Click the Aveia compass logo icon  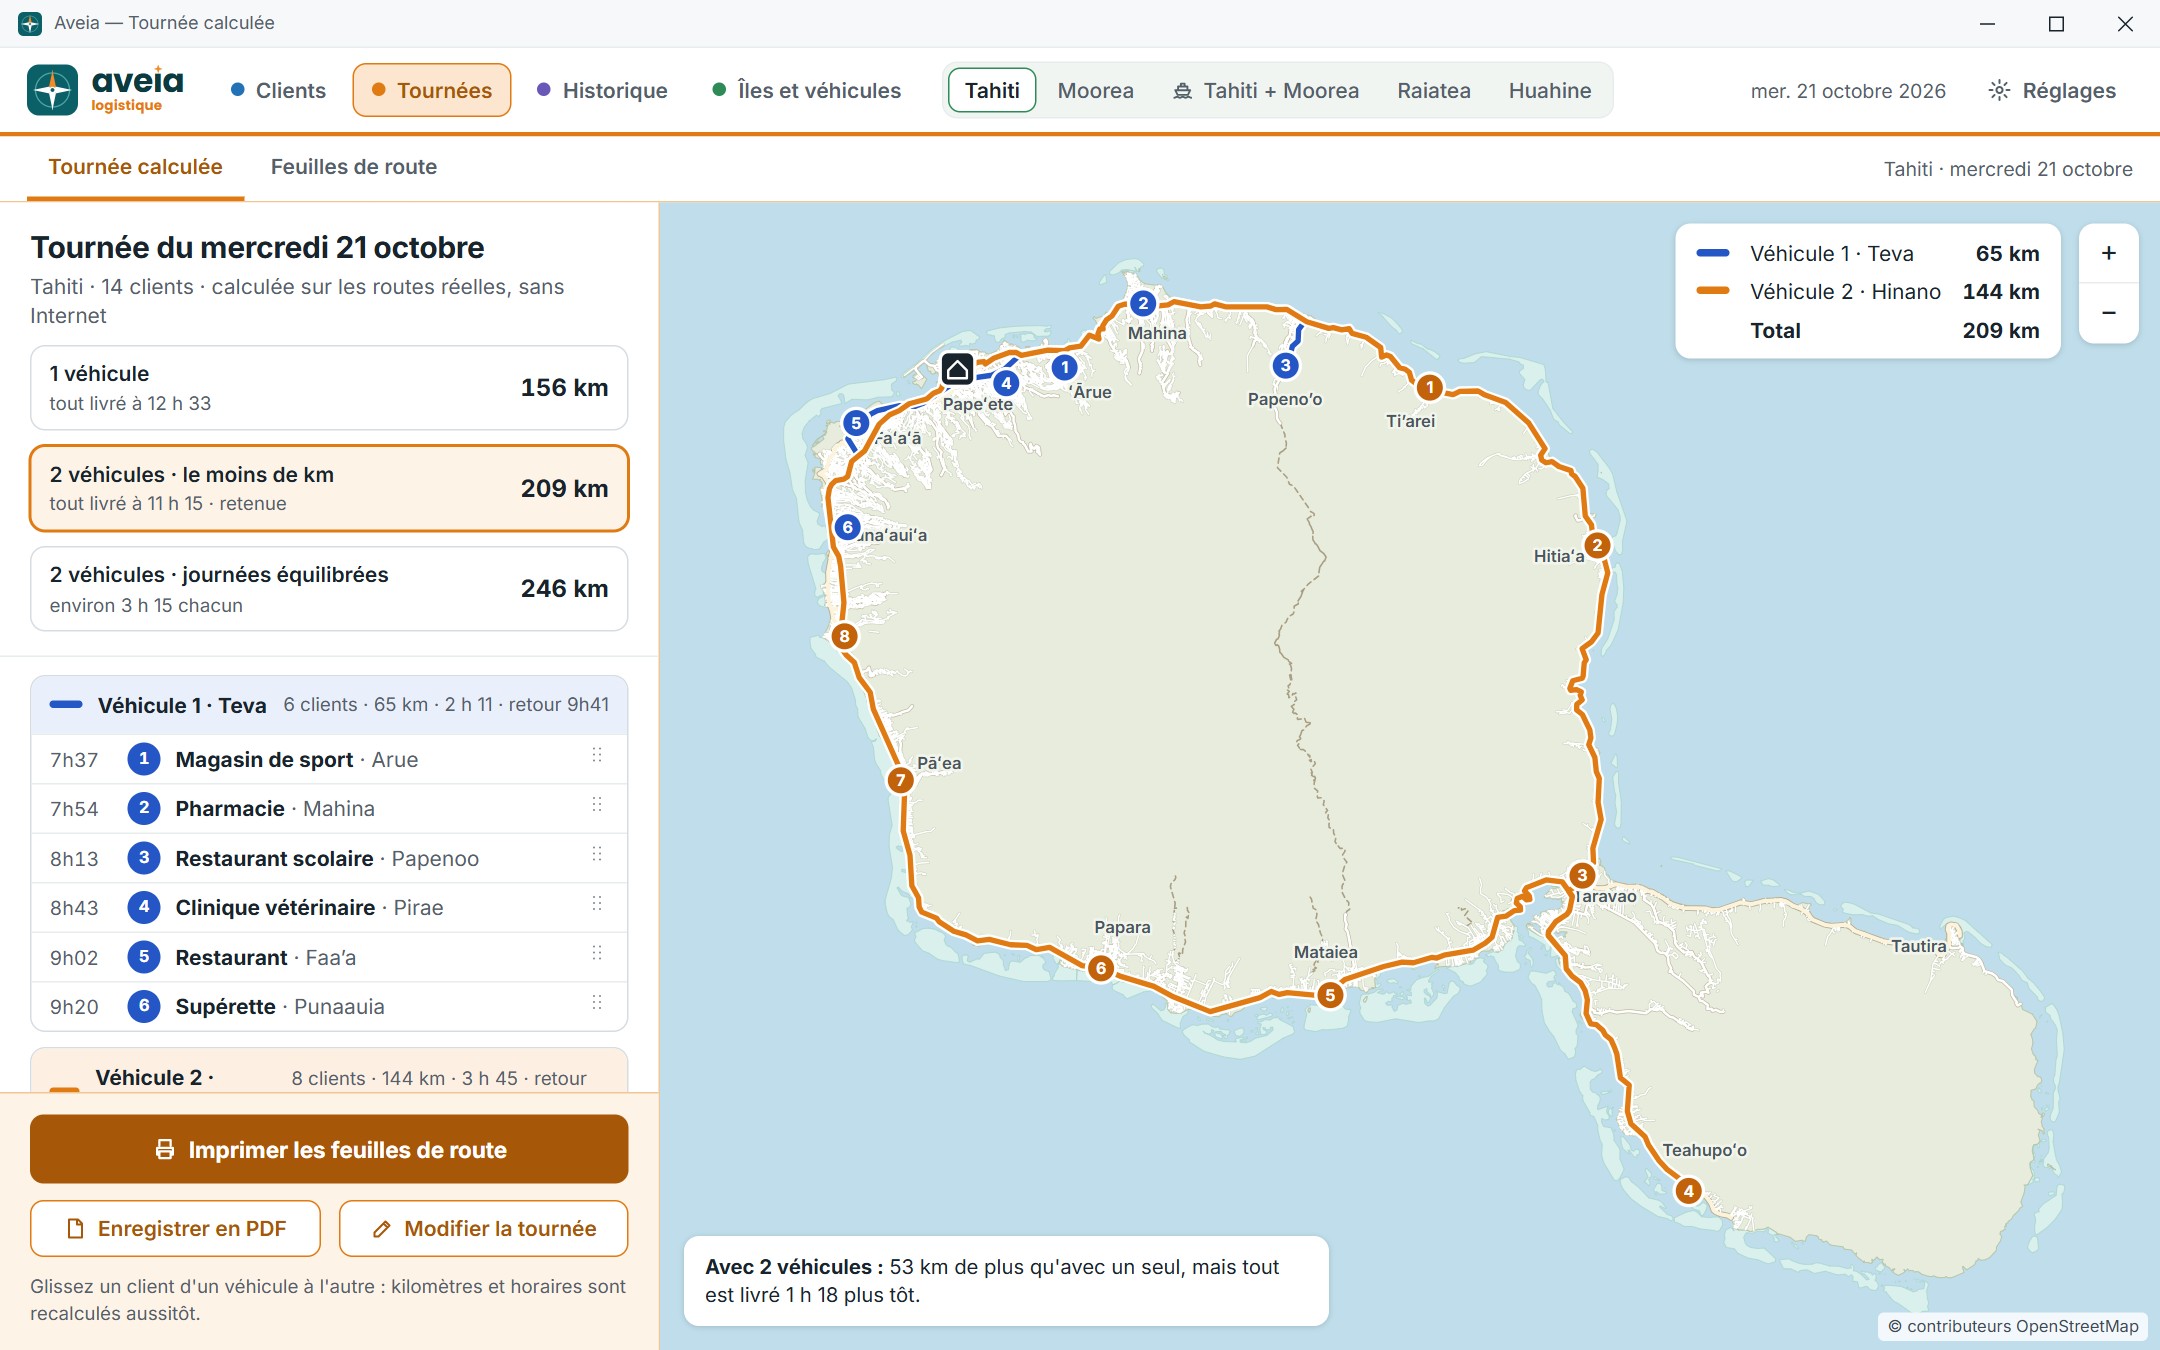pyautogui.click(x=52, y=90)
